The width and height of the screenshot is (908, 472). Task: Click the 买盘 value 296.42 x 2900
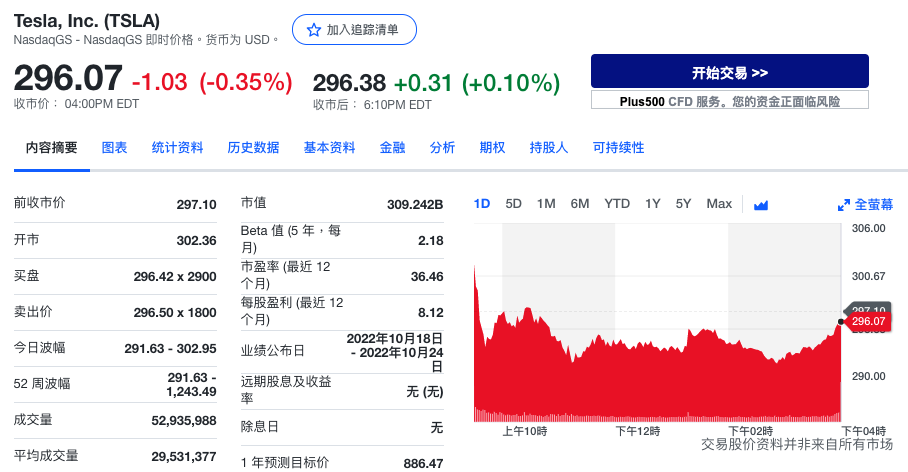(175, 276)
